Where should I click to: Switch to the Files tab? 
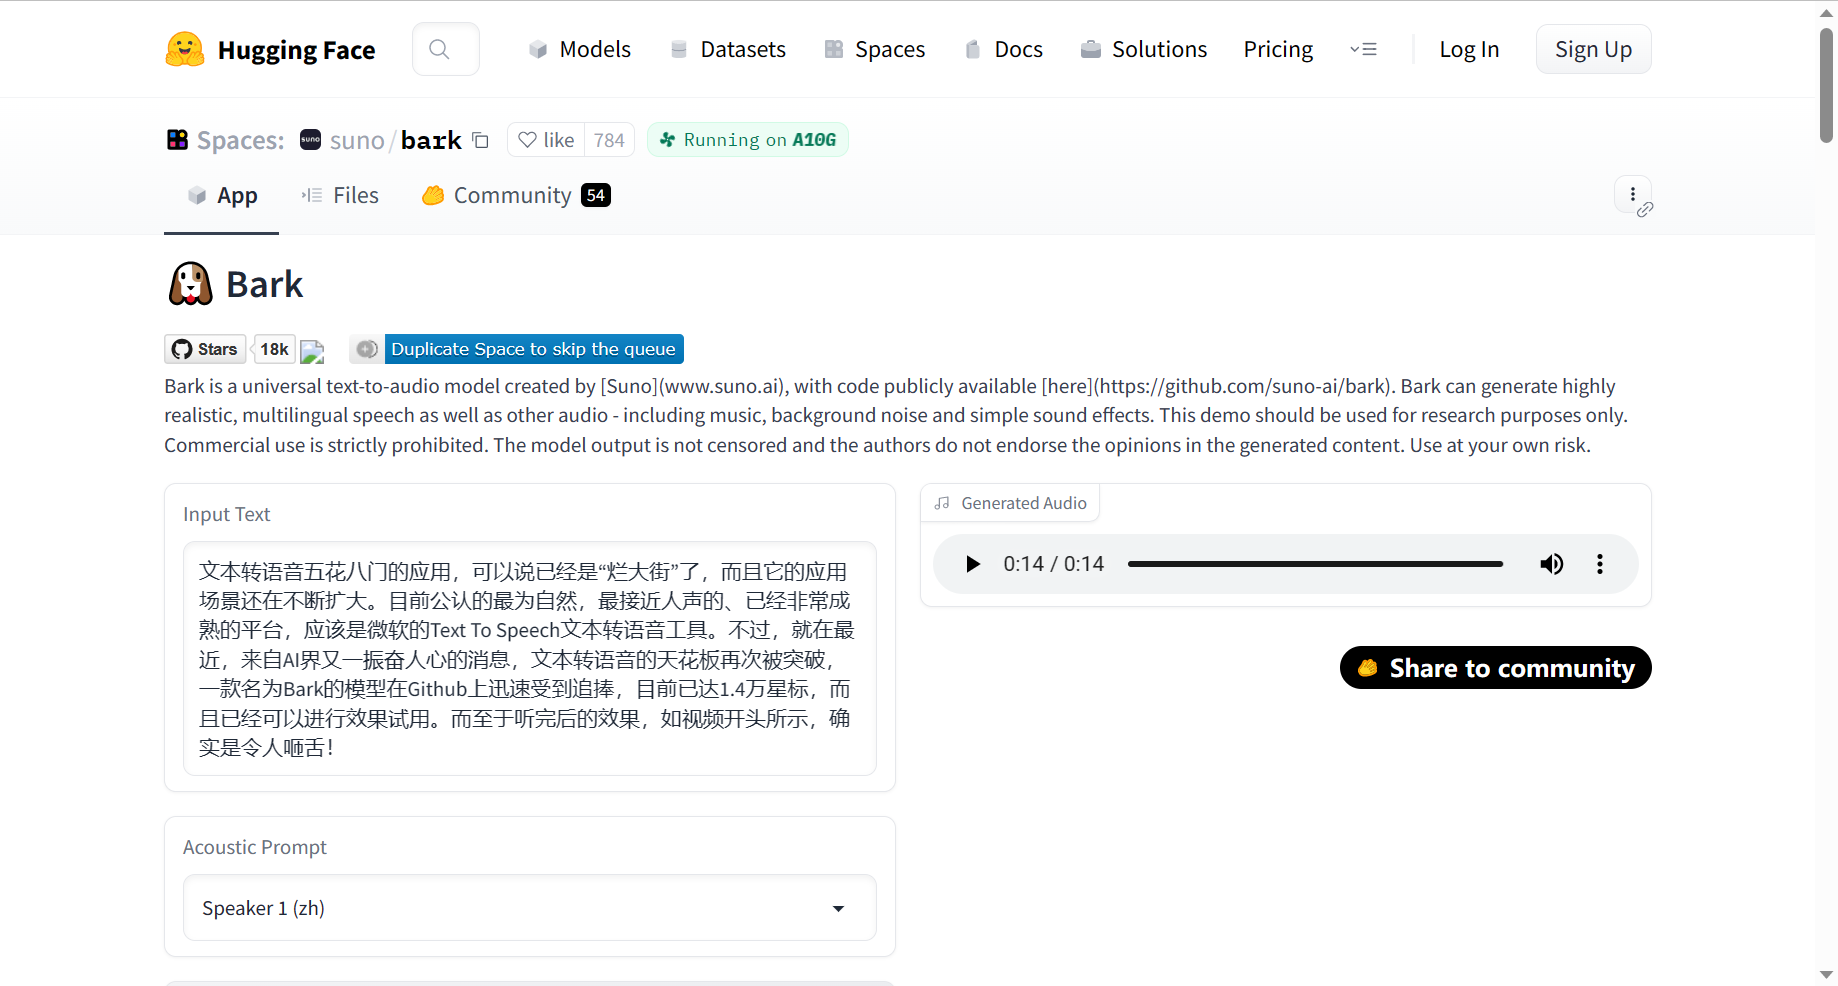pos(340,196)
